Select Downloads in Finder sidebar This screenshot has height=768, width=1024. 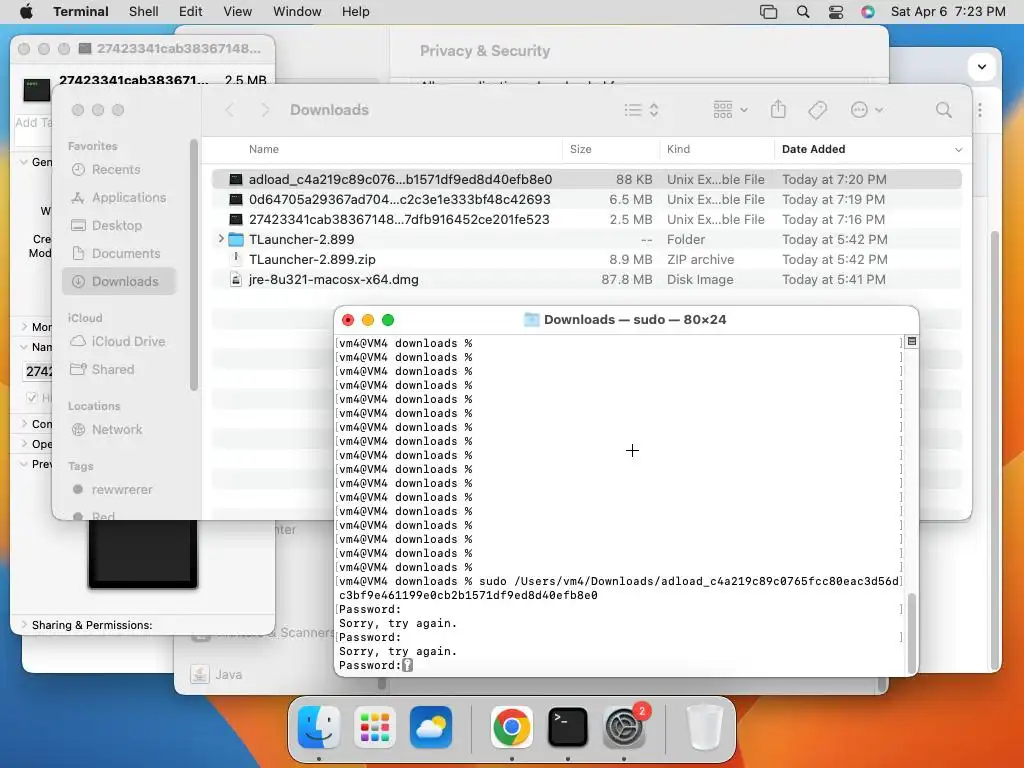(x=120, y=281)
